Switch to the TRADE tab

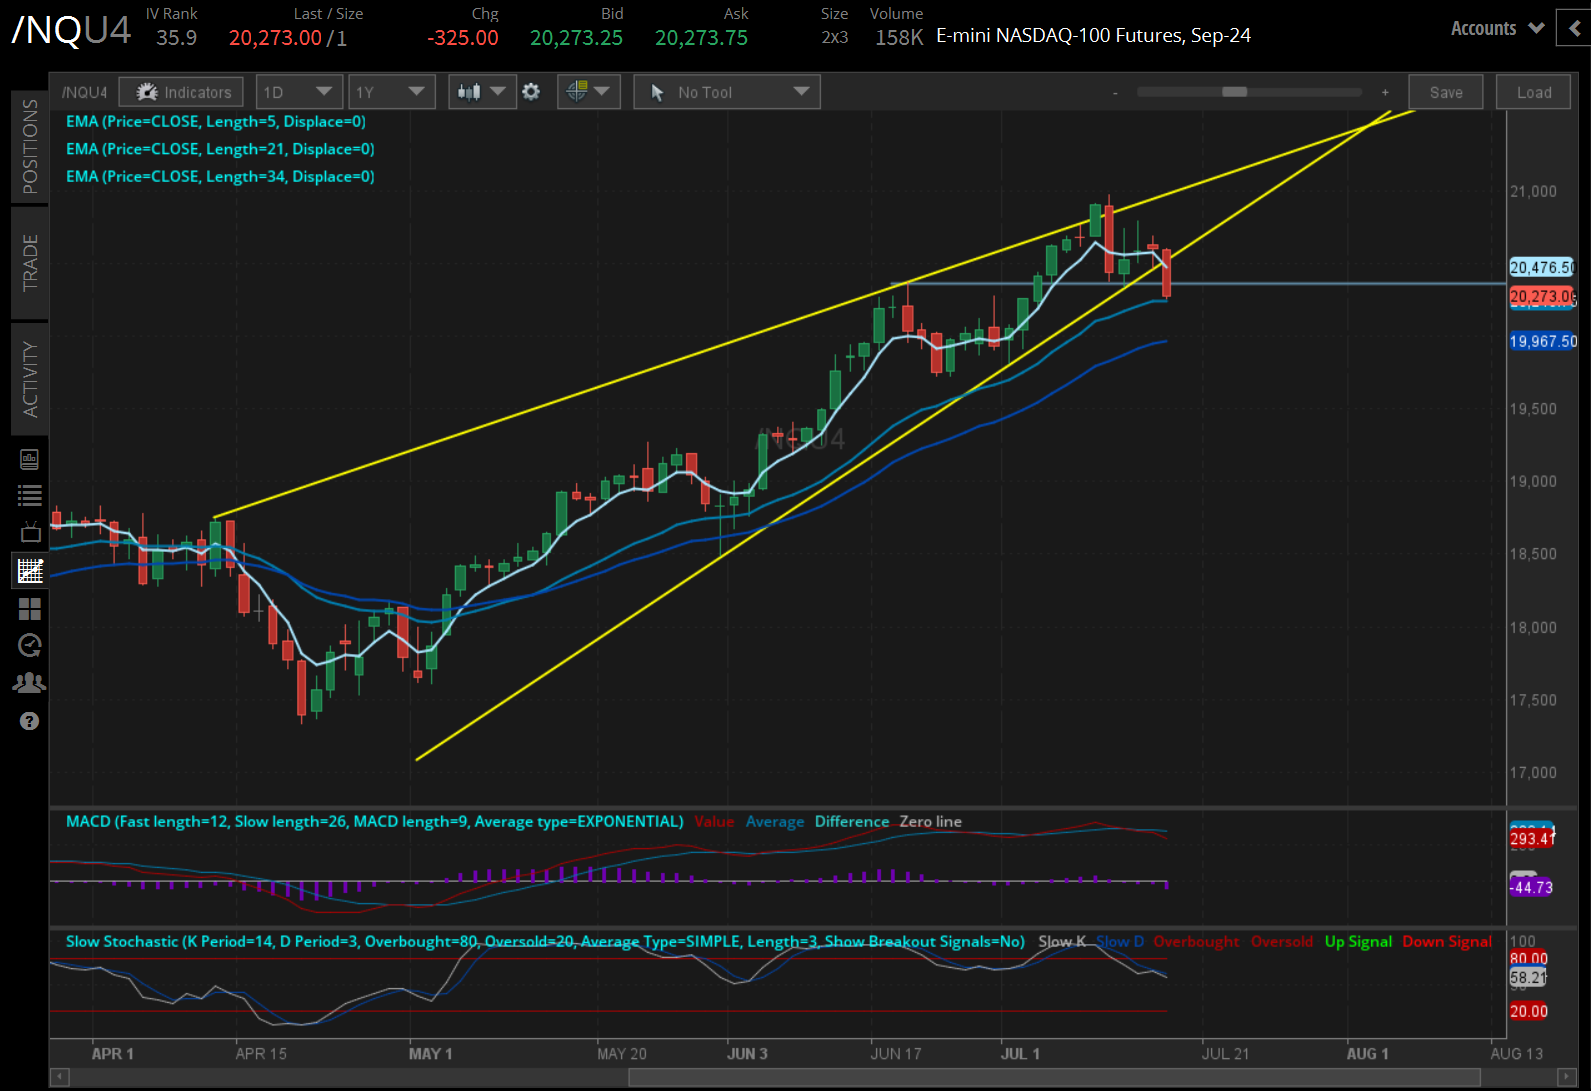click(30, 263)
